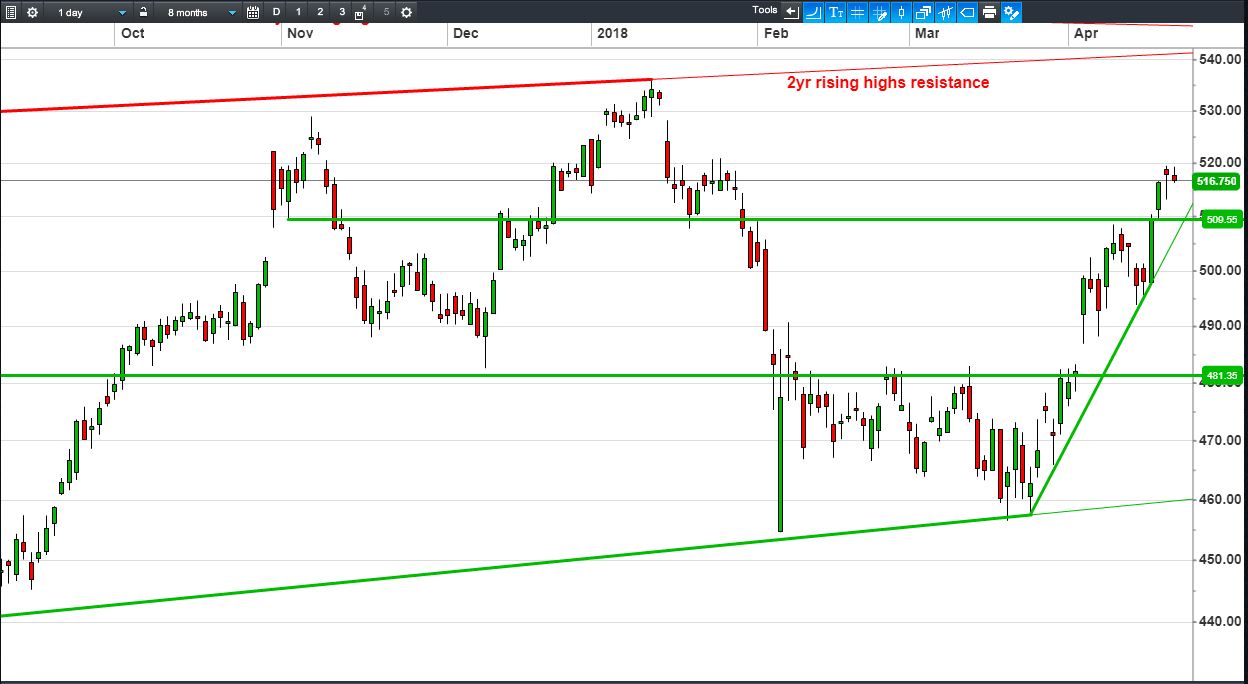The width and height of the screenshot is (1248, 684).
Task: Click the 2018 label on time axis
Action: pyautogui.click(x=611, y=33)
